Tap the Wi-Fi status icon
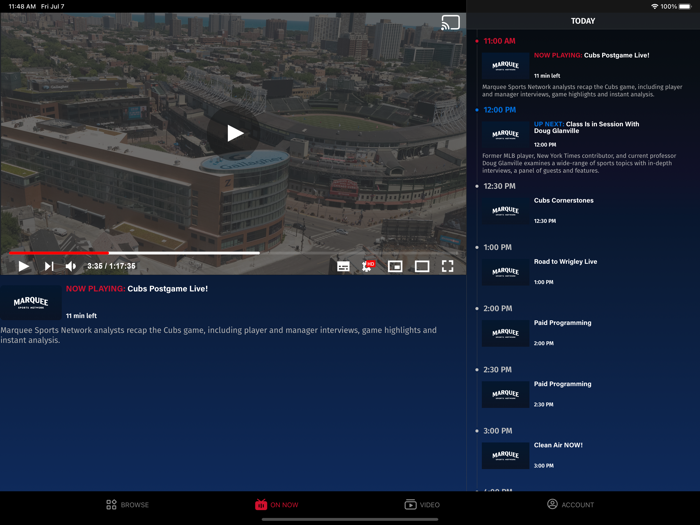The height and width of the screenshot is (525, 700). pos(654,6)
